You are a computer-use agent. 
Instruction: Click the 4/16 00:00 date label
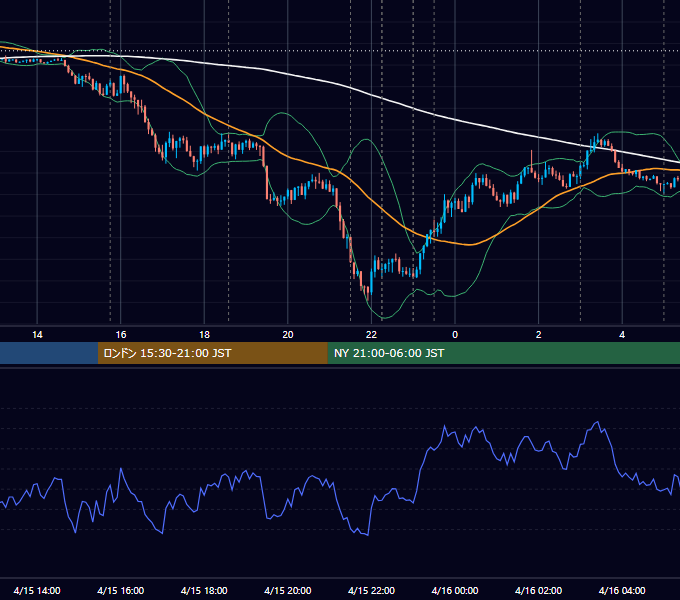tap(455, 590)
